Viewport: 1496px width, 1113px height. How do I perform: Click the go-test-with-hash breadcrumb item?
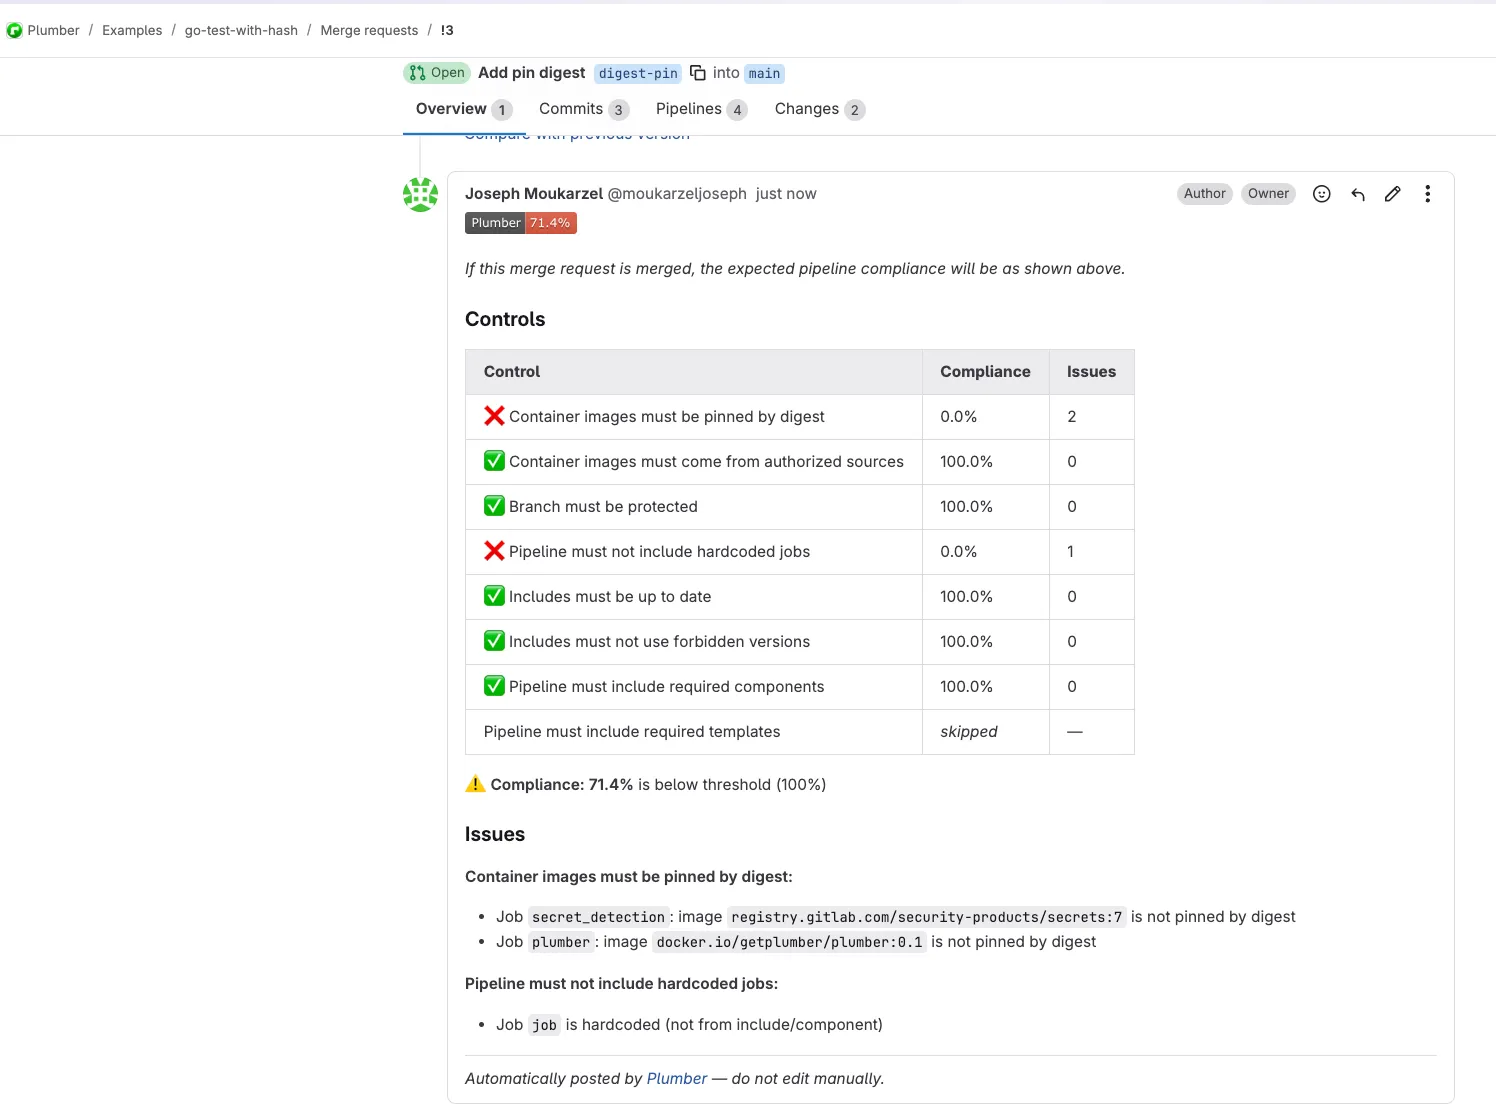(241, 30)
